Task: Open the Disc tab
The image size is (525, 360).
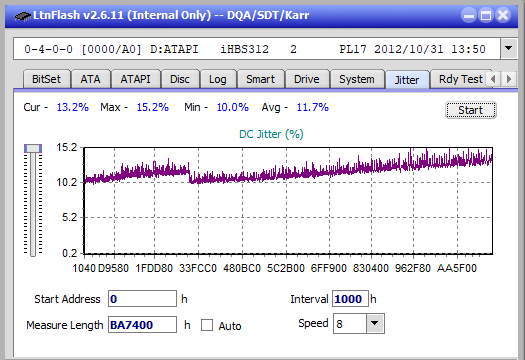Action: (180, 79)
